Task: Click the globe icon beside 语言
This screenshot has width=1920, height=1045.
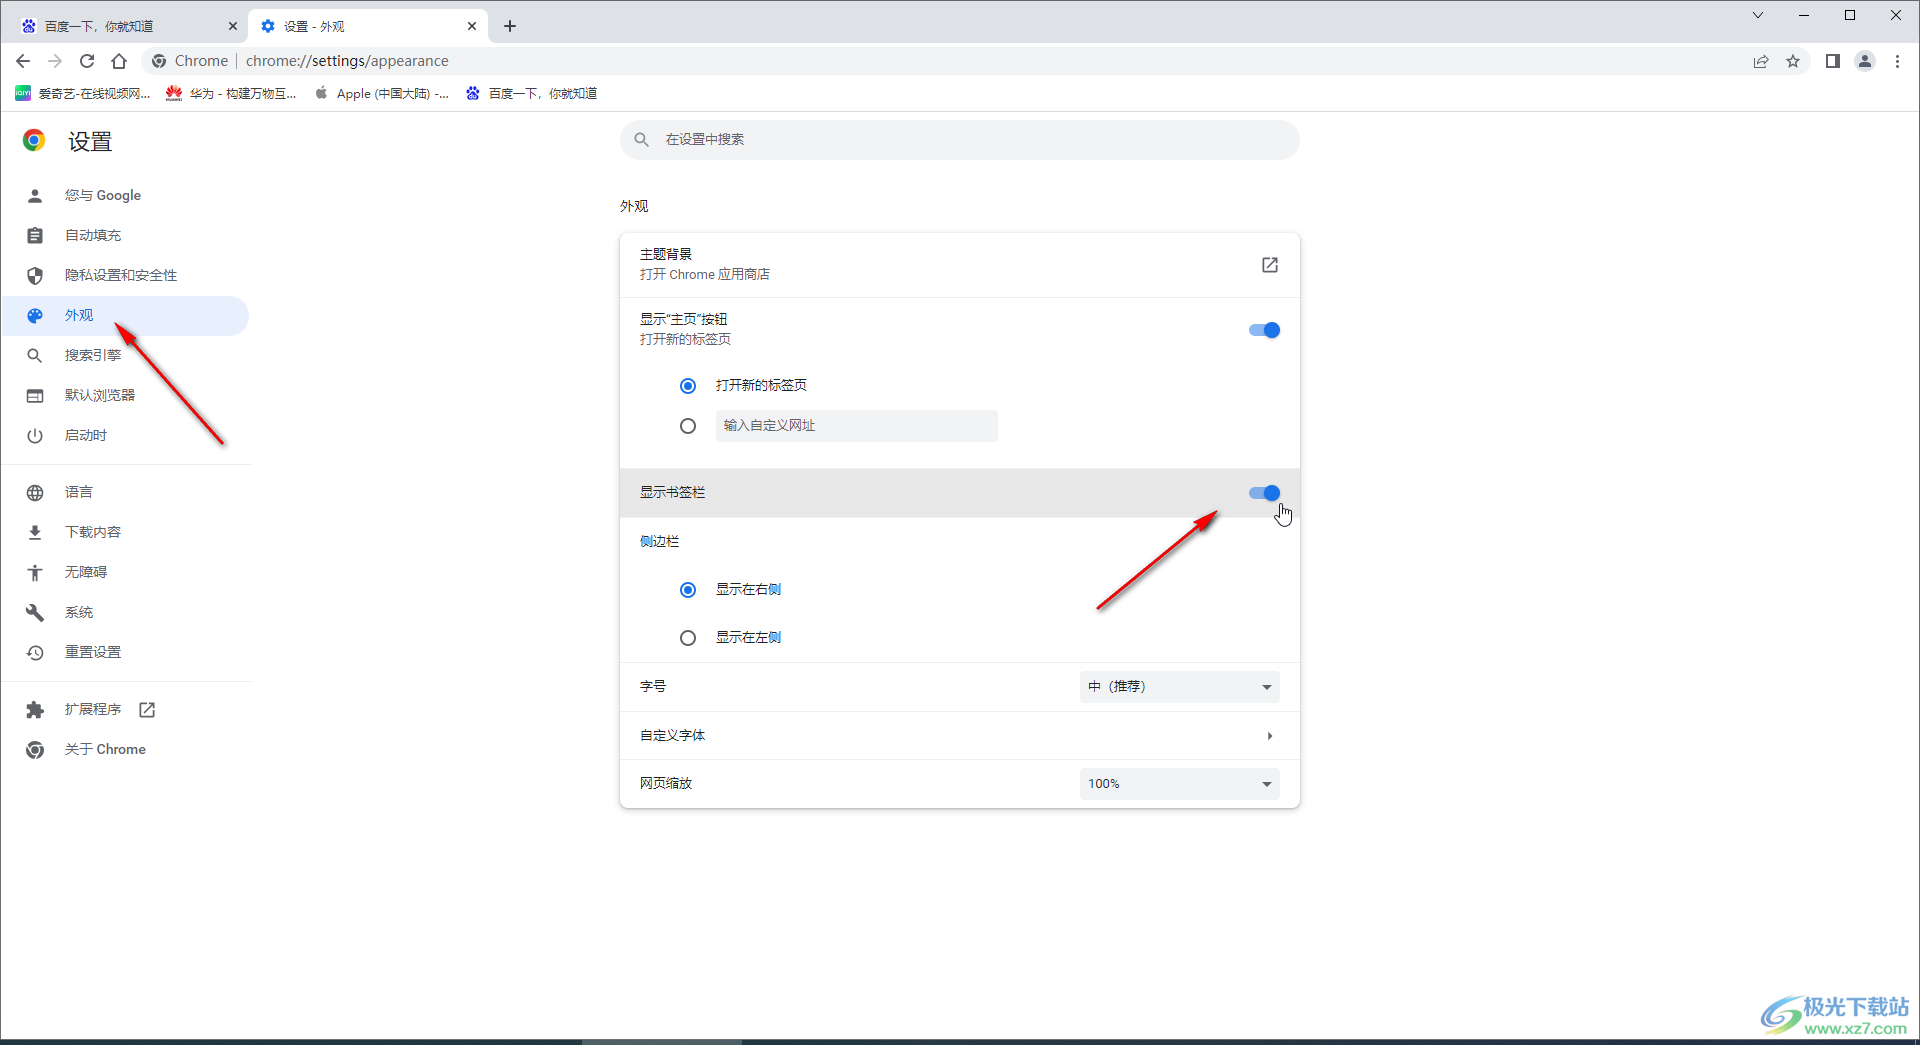Action: pyautogui.click(x=35, y=493)
